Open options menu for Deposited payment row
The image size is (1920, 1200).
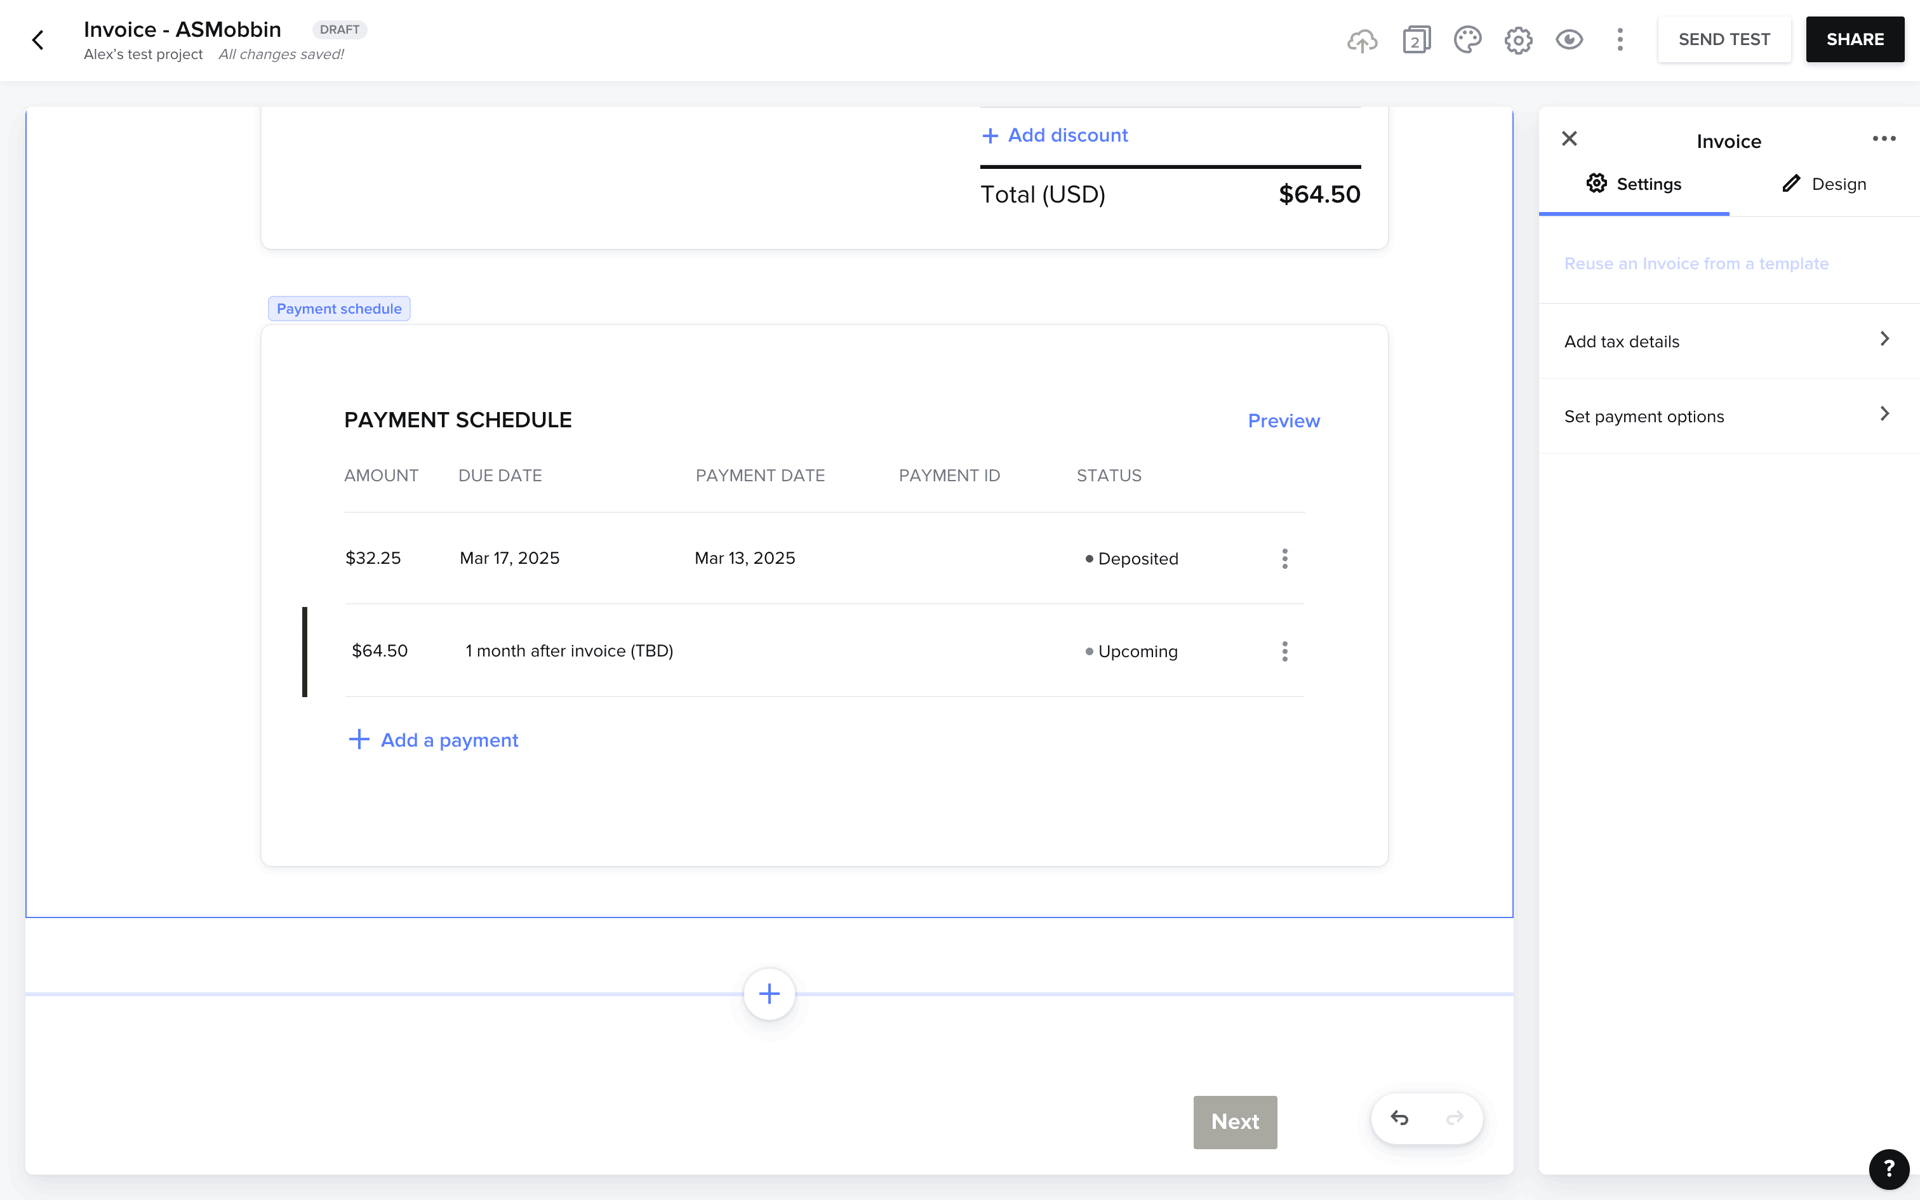click(x=1285, y=559)
